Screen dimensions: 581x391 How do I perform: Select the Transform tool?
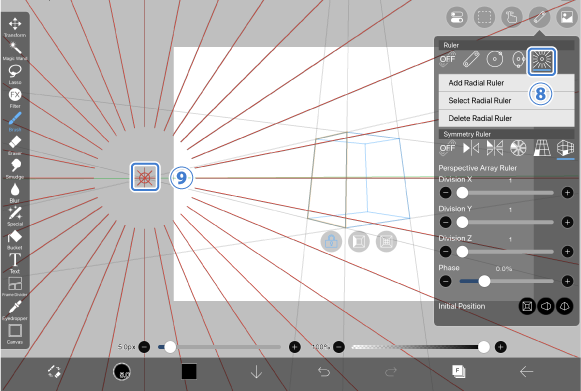(x=15, y=27)
